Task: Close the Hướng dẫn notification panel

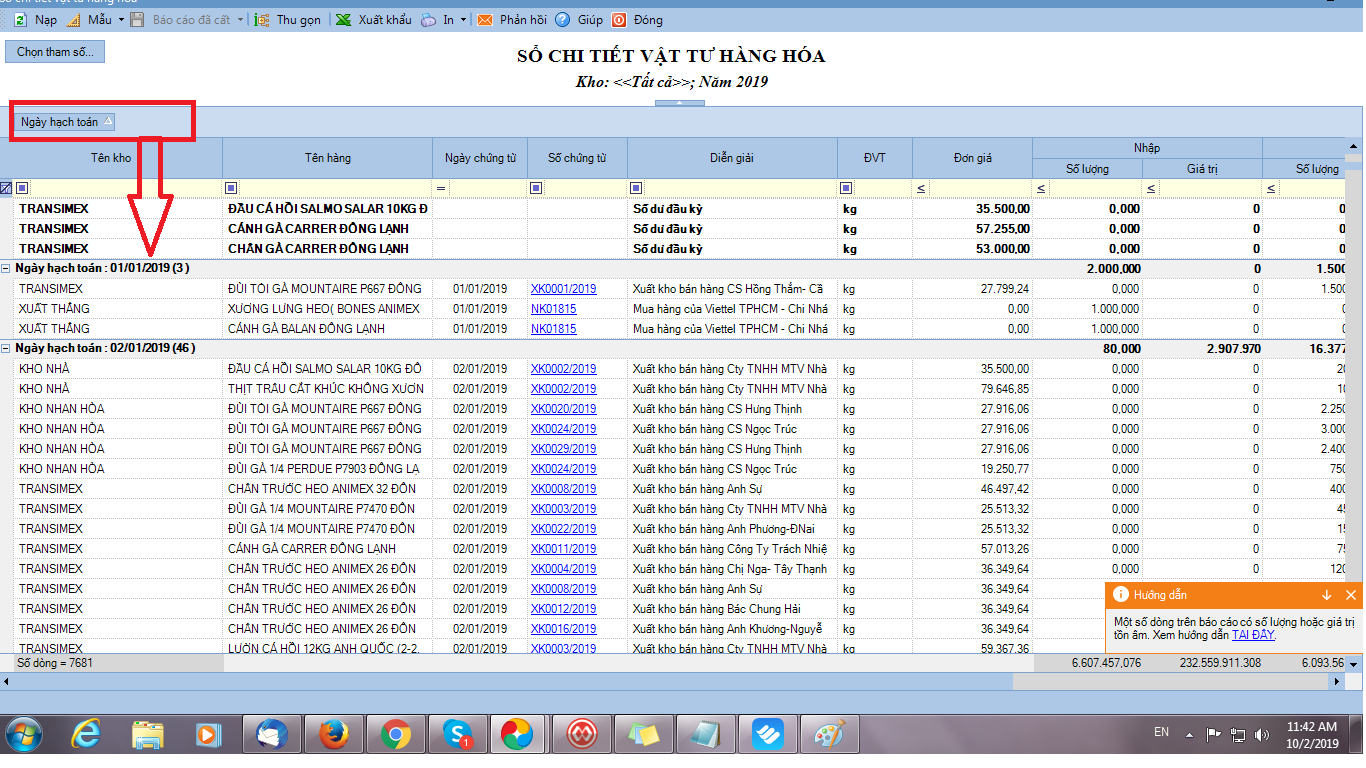Action: (1351, 595)
